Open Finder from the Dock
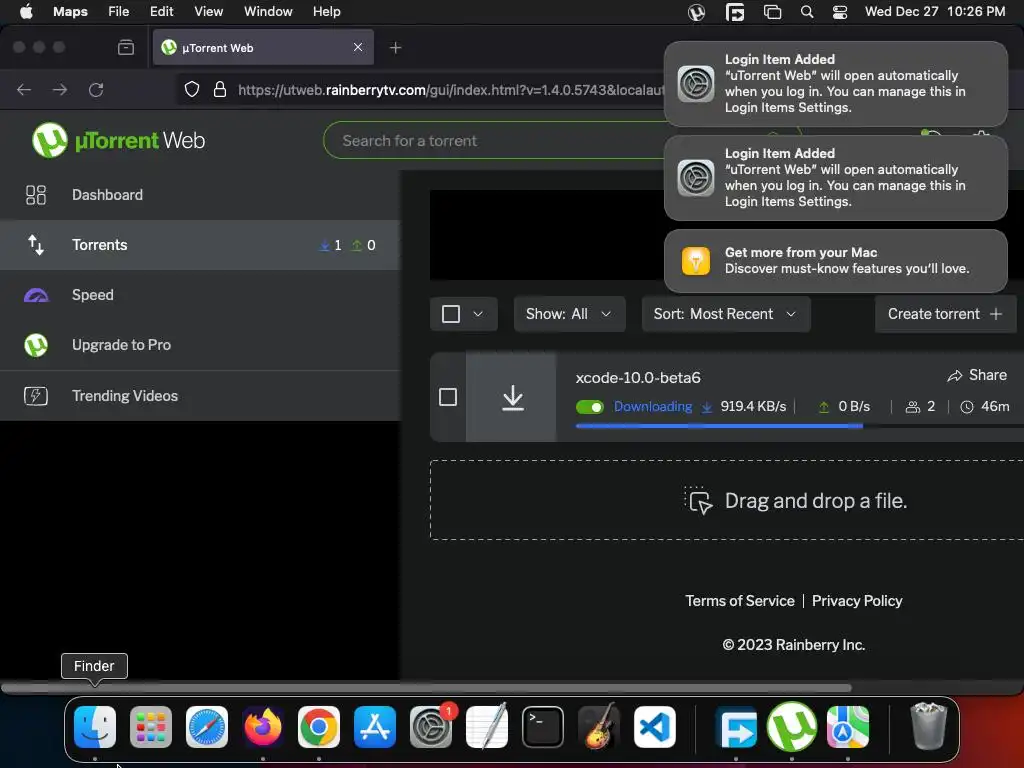 pyautogui.click(x=95, y=727)
